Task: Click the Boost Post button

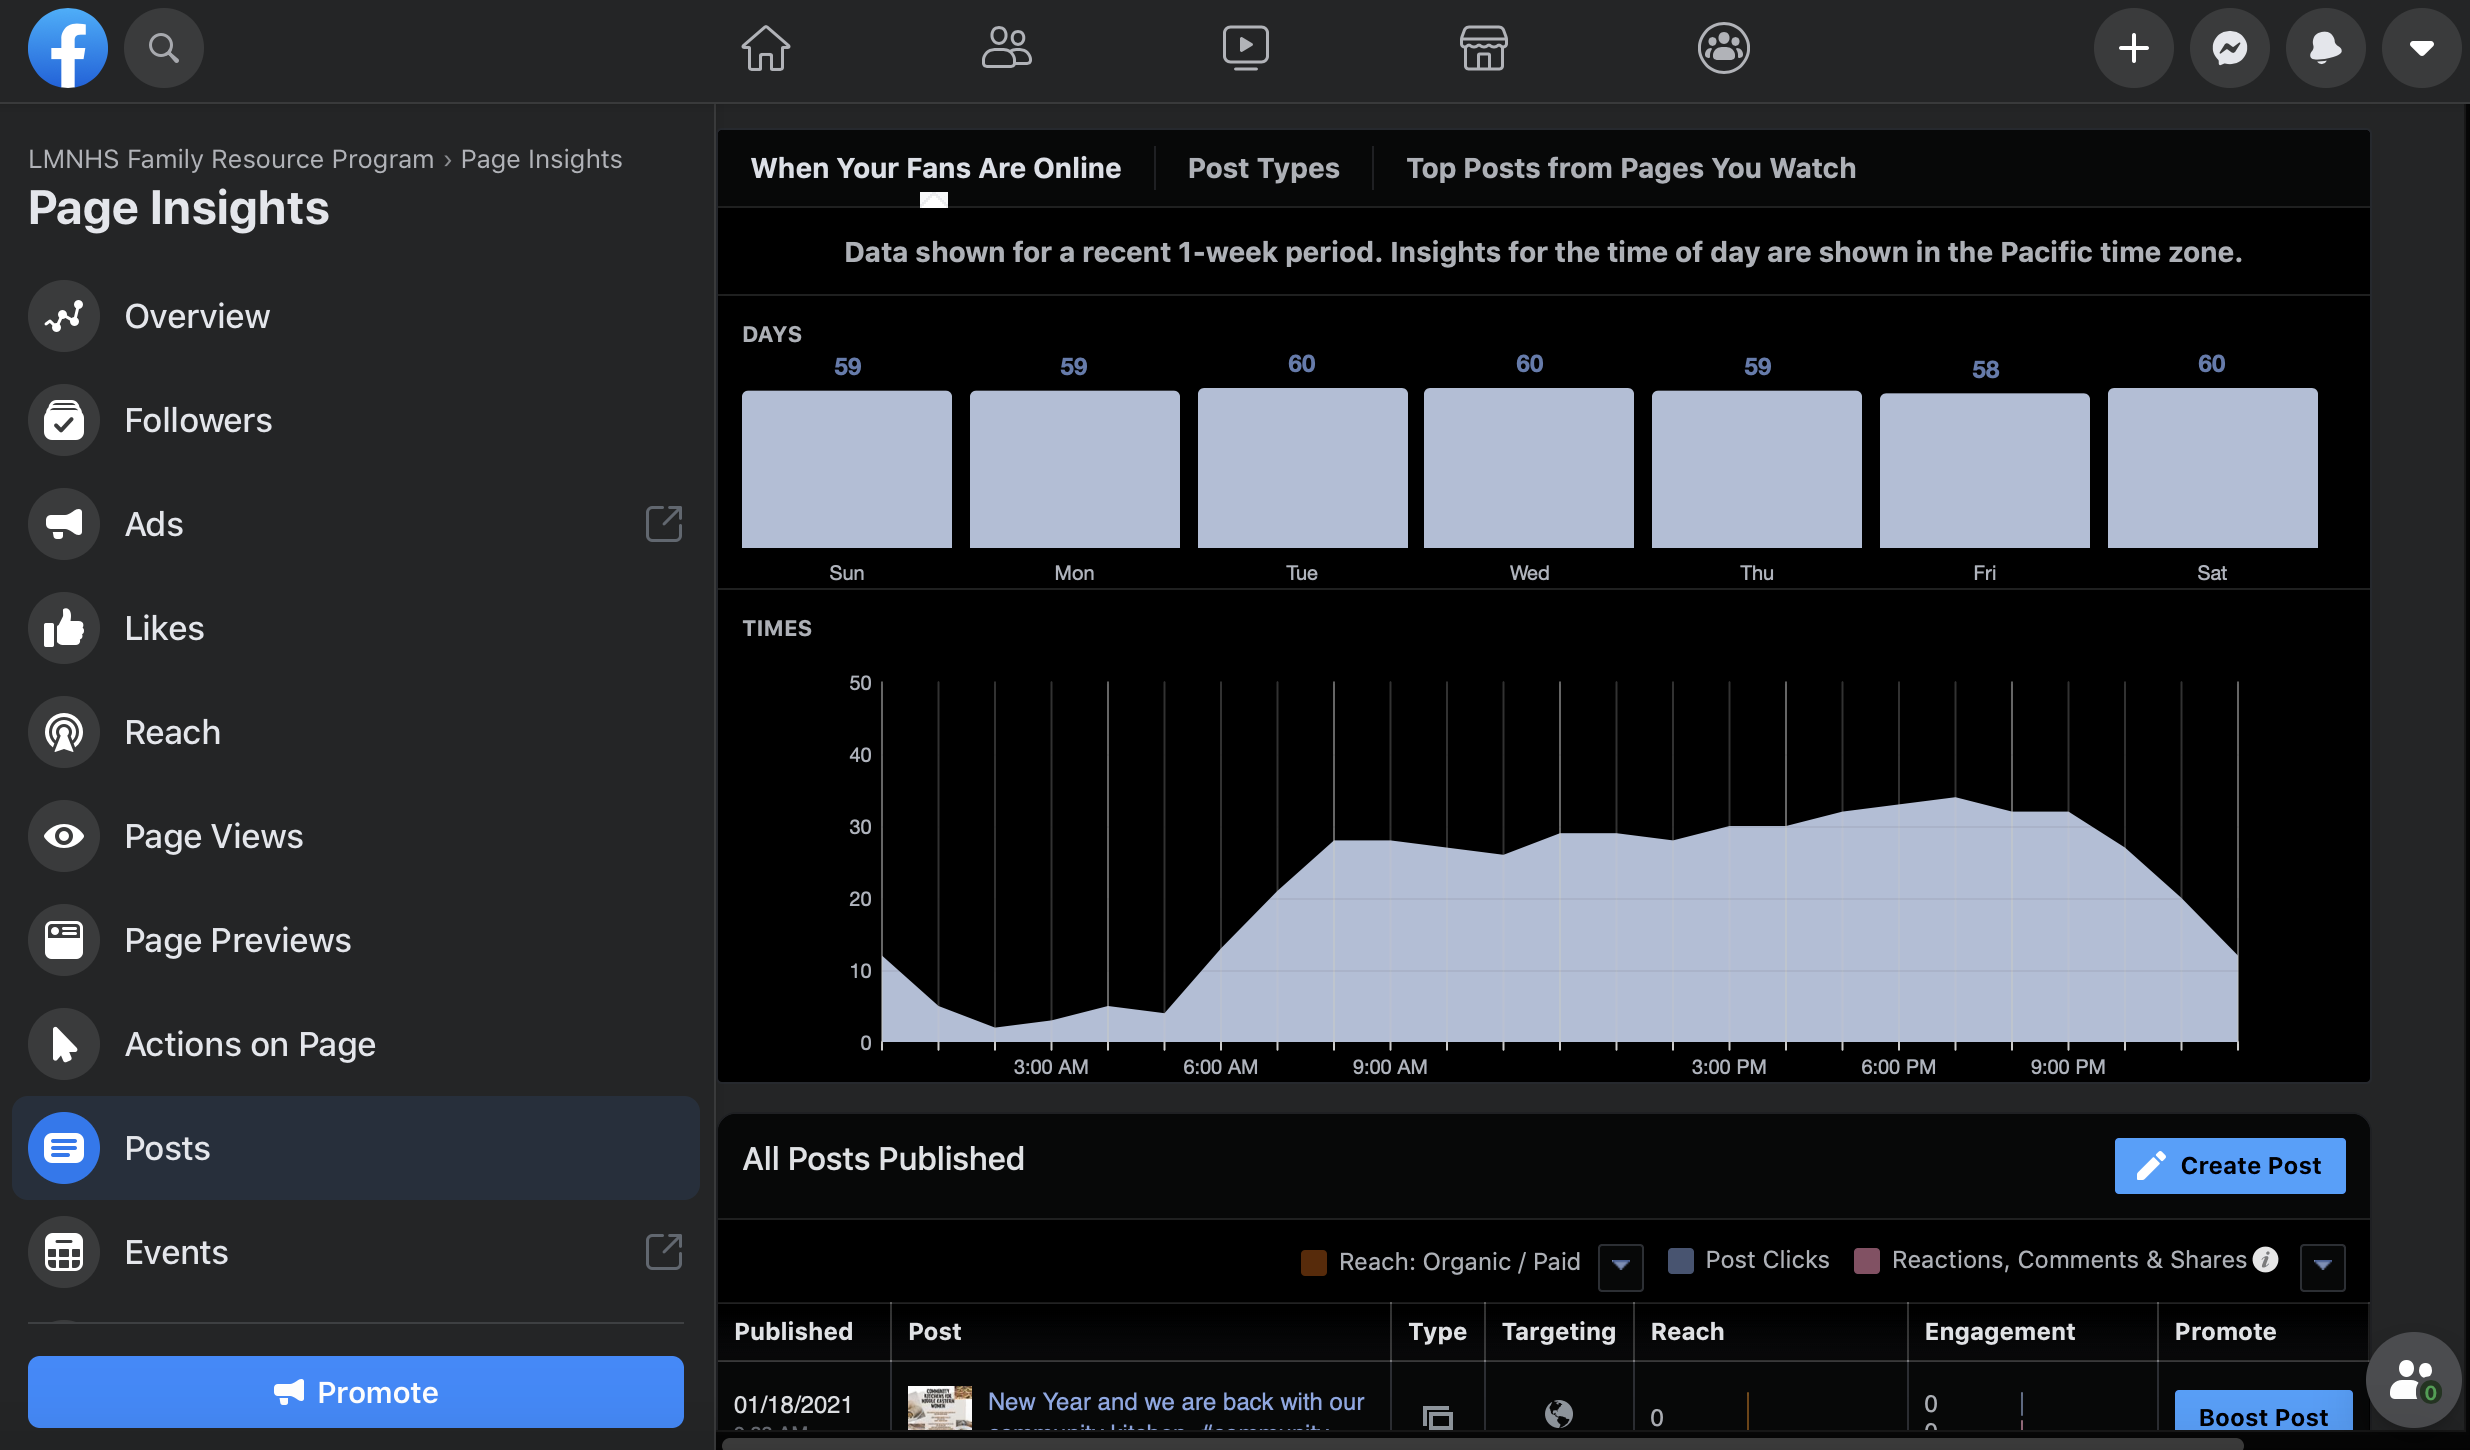Action: pyautogui.click(x=2263, y=1410)
